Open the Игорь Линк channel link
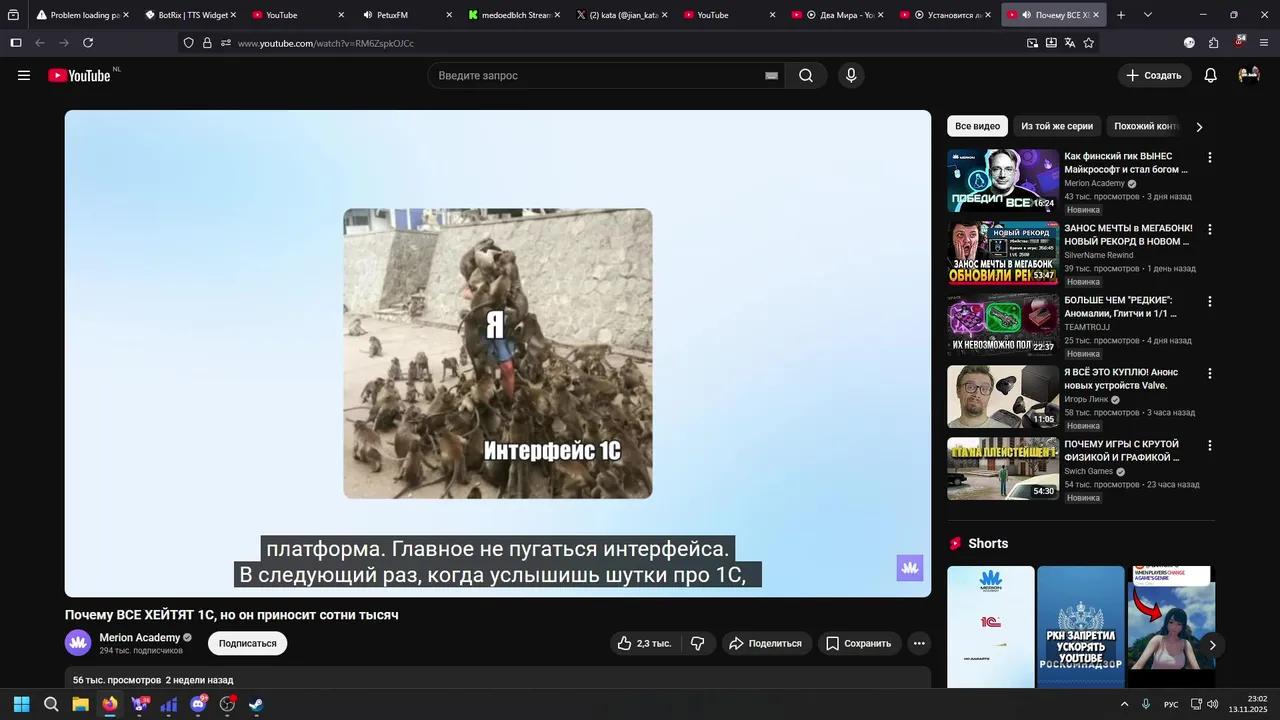1280x720 pixels. pyautogui.click(x=1086, y=399)
